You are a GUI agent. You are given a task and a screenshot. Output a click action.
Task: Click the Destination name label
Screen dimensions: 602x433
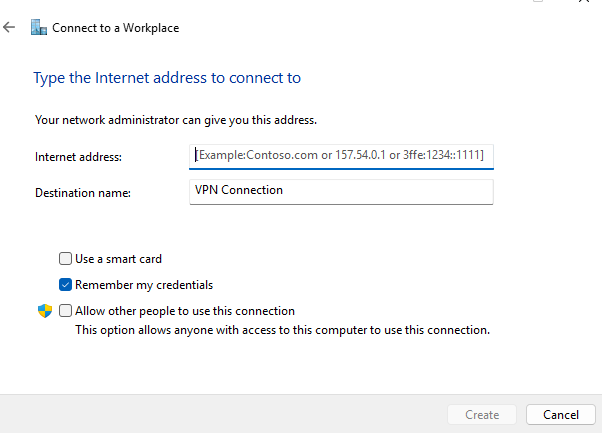[x=82, y=191]
